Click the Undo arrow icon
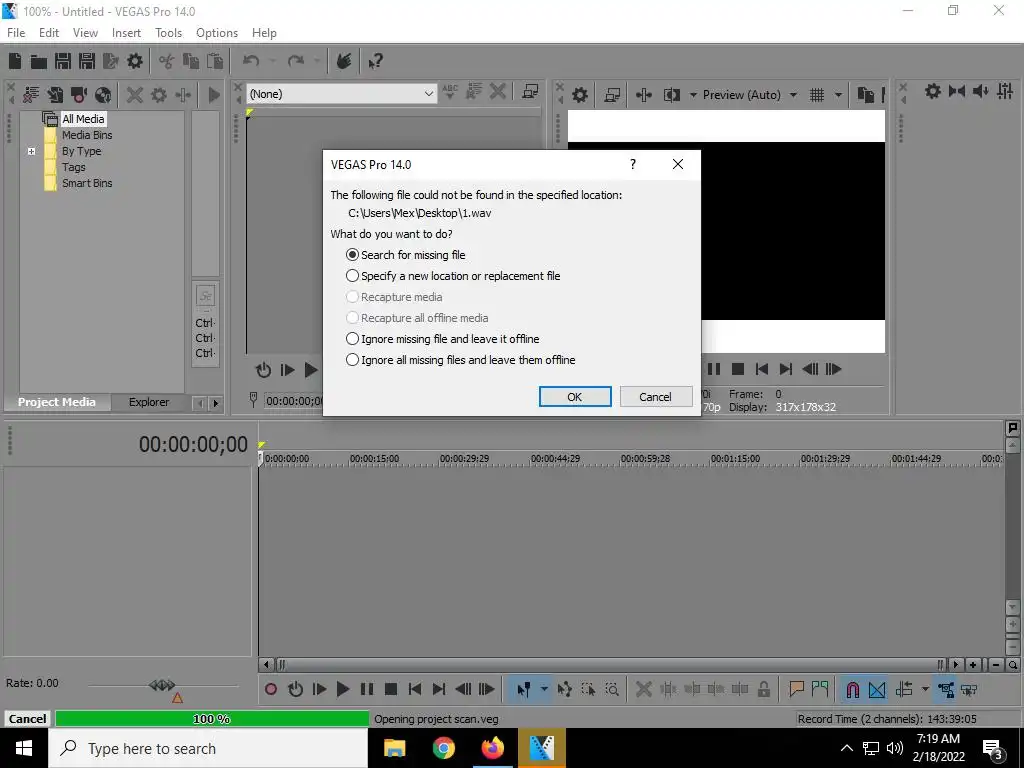 [251, 61]
